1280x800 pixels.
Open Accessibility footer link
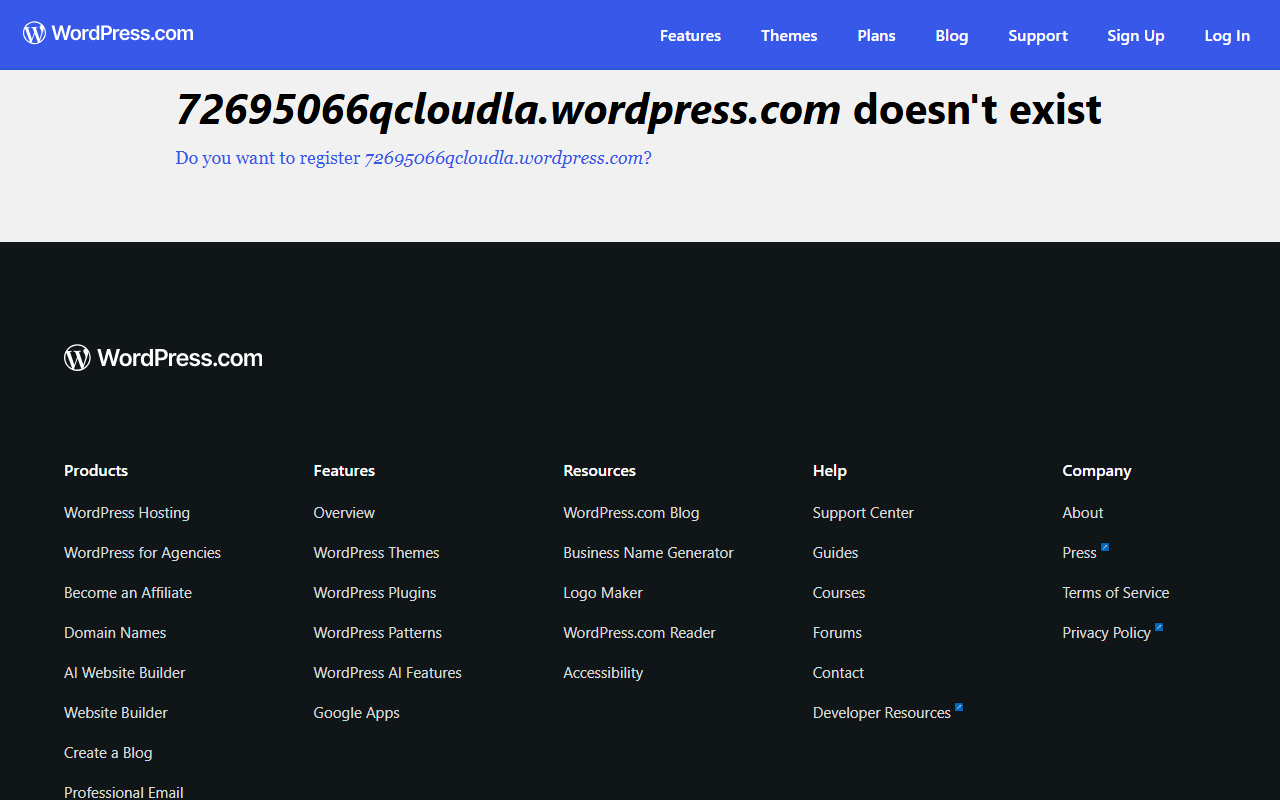coord(603,673)
